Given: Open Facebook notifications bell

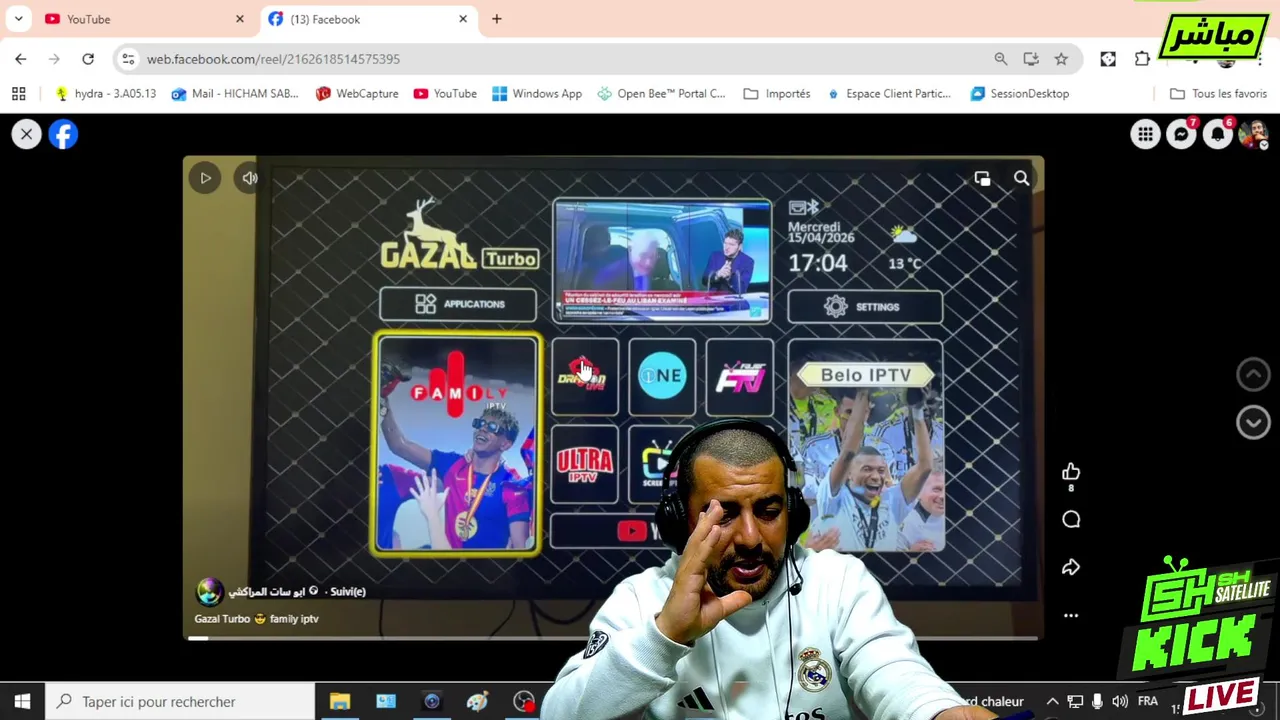Looking at the screenshot, I should point(1217,134).
